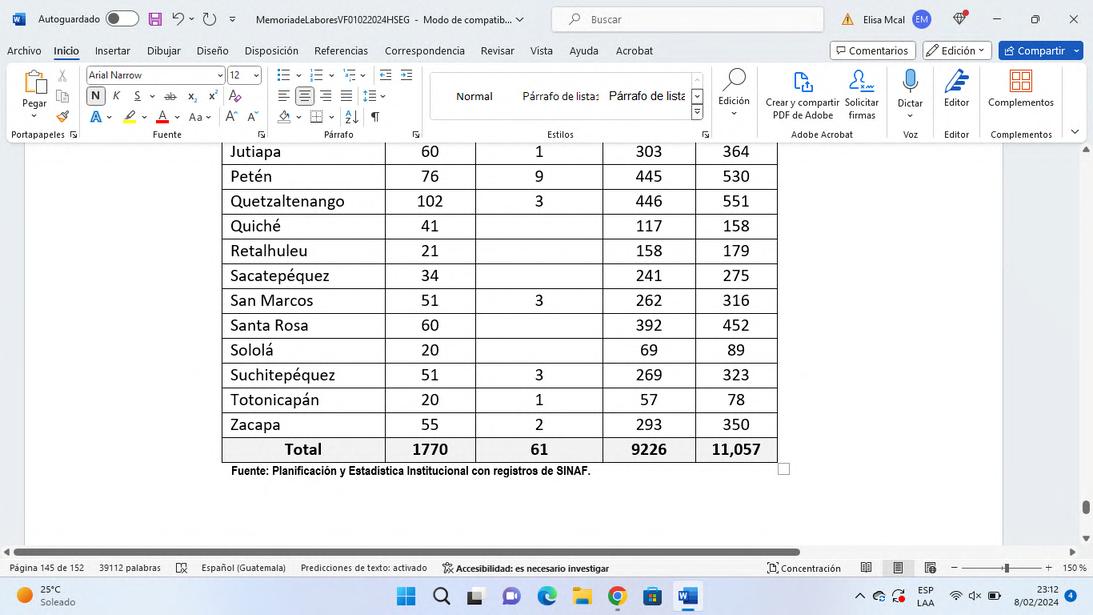Activate the Format Painter brush

(62, 116)
